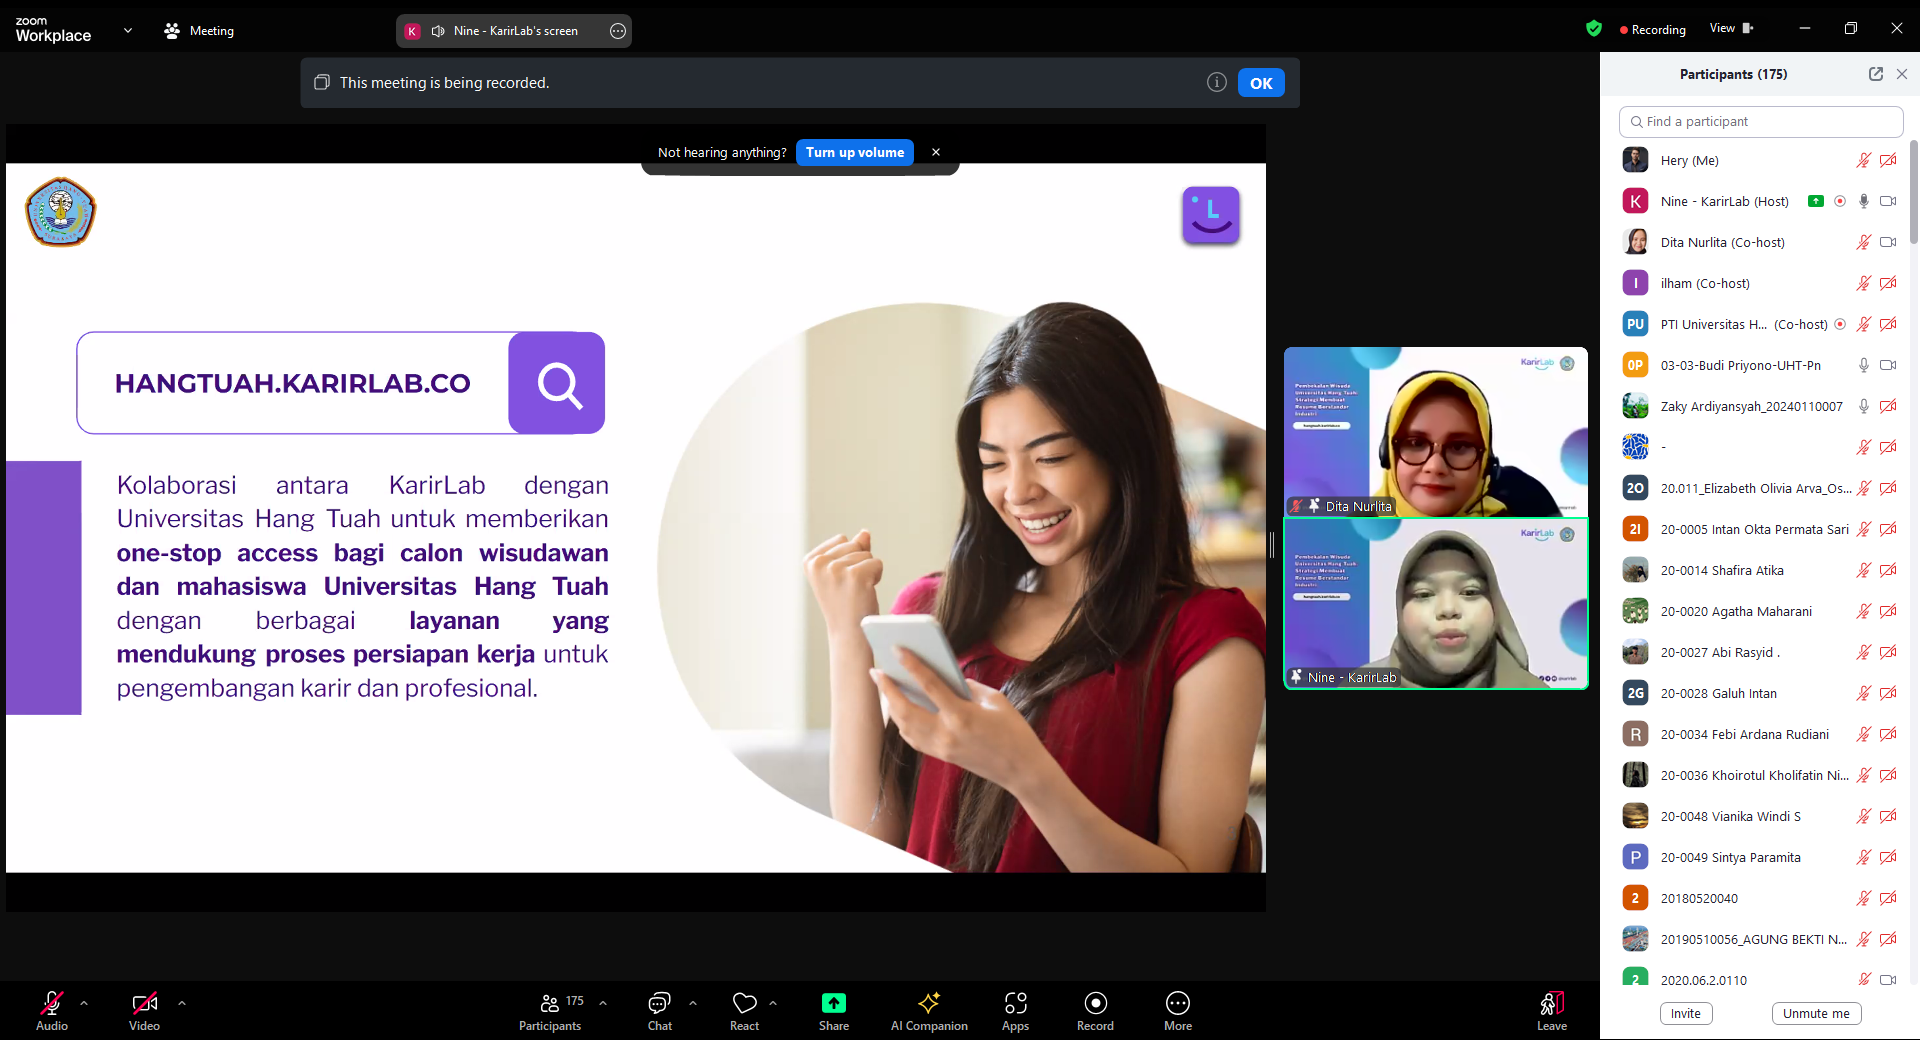The height and width of the screenshot is (1040, 1920).
Task: Open the View layout dropdown
Action: click(1731, 29)
